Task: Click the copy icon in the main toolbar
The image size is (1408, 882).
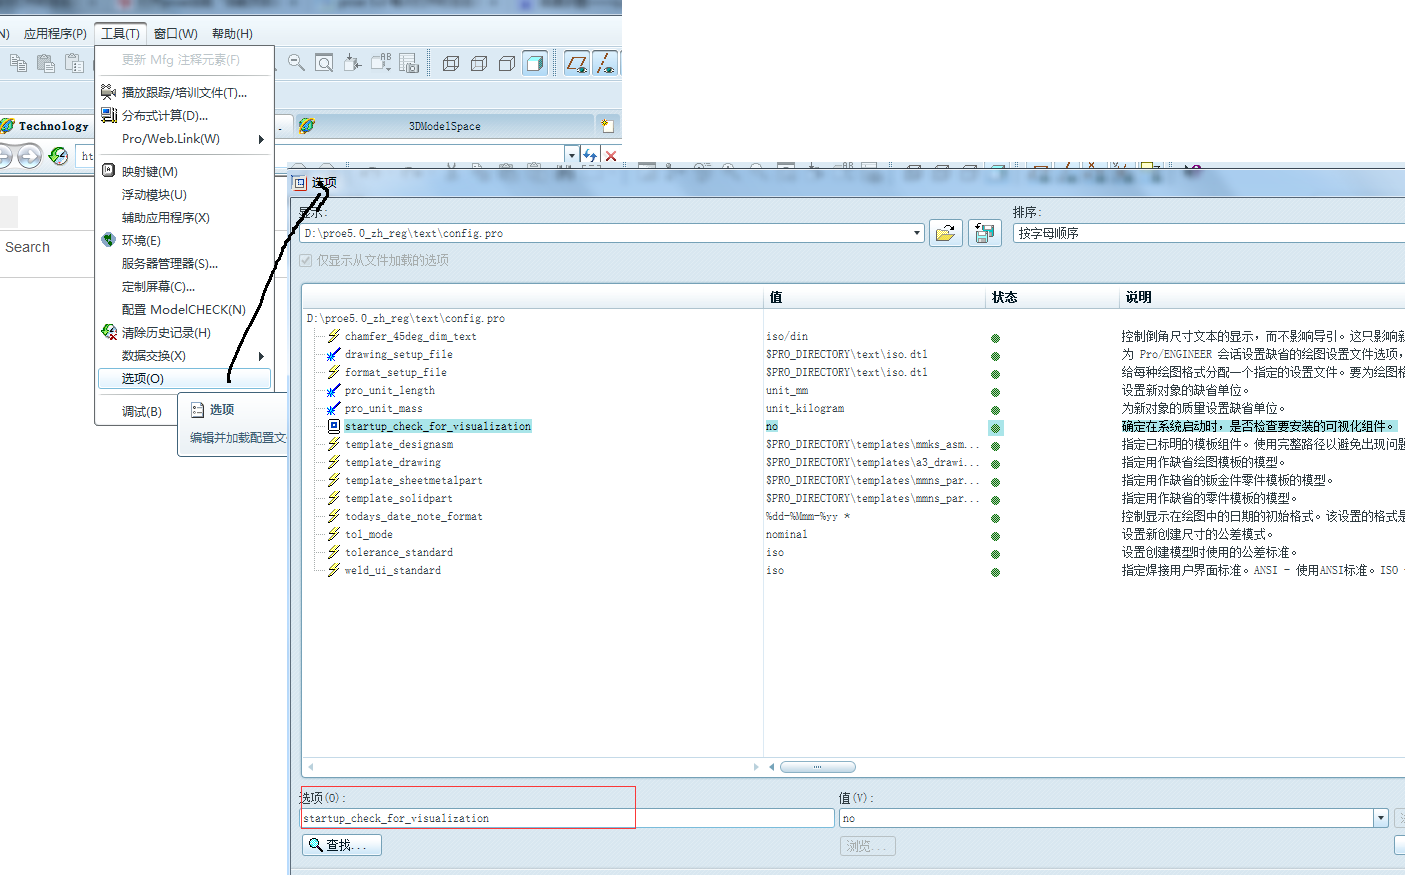Action: [18, 64]
